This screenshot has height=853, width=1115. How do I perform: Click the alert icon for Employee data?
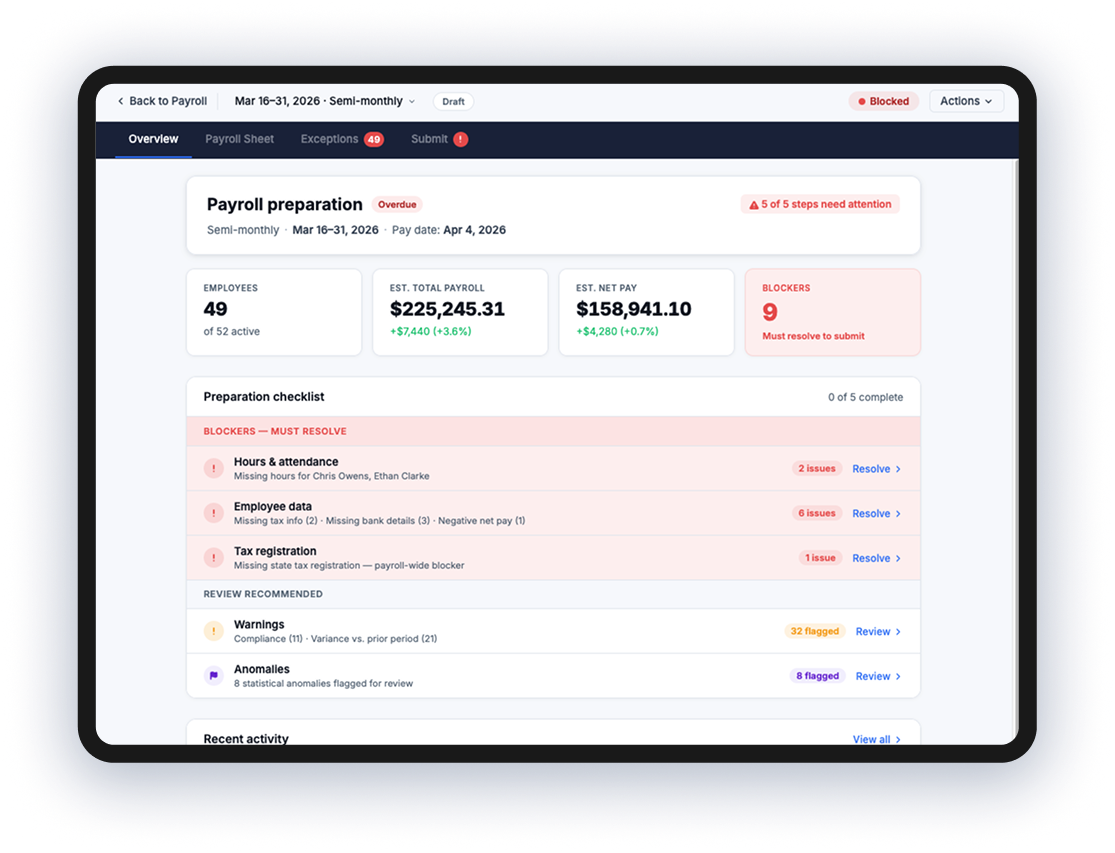click(x=213, y=513)
